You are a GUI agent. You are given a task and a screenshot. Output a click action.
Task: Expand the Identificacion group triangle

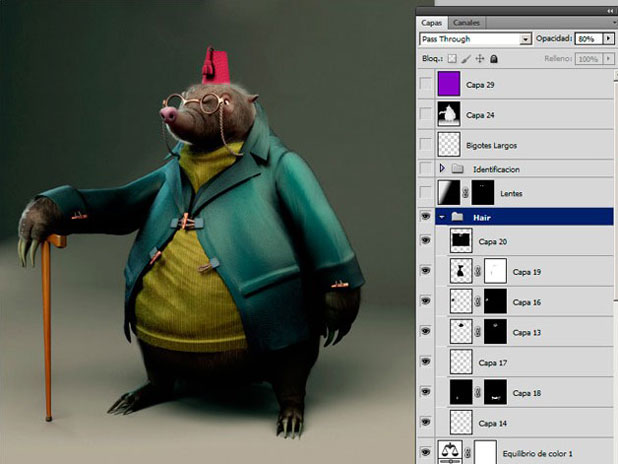pyautogui.click(x=442, y=169)
